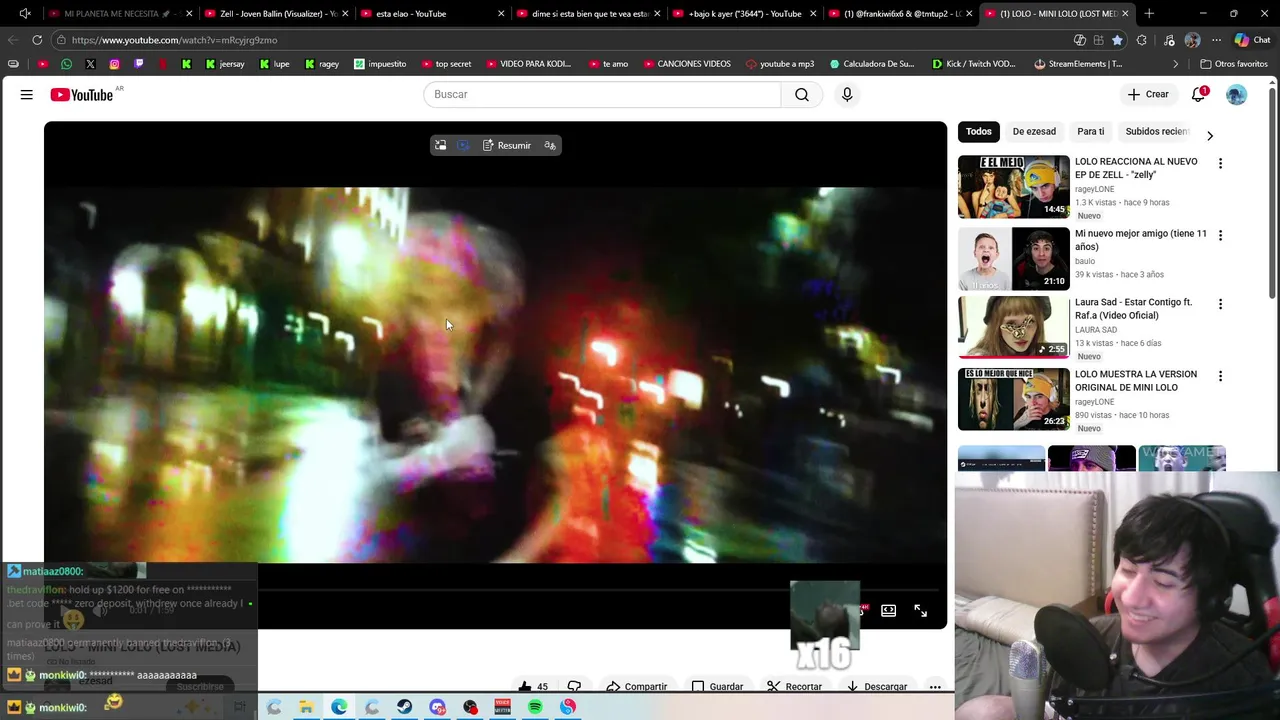Viewport: 1280px width, 720px height.
Task: Select the Para ti filter chip
Action: pyautogui.click(x=1090, y=132)
